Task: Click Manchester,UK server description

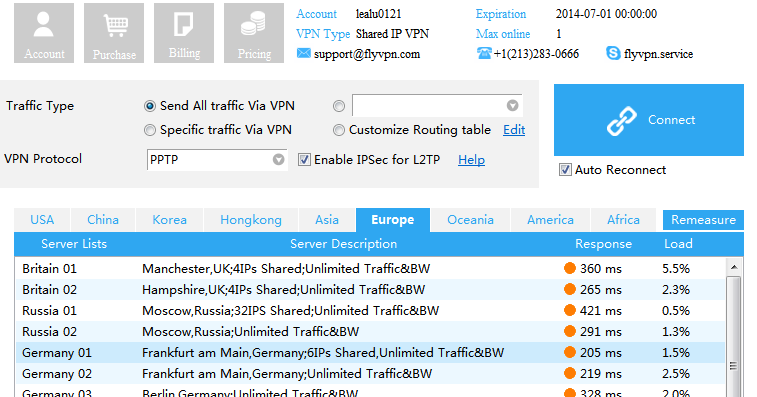Action: point(286,269)
